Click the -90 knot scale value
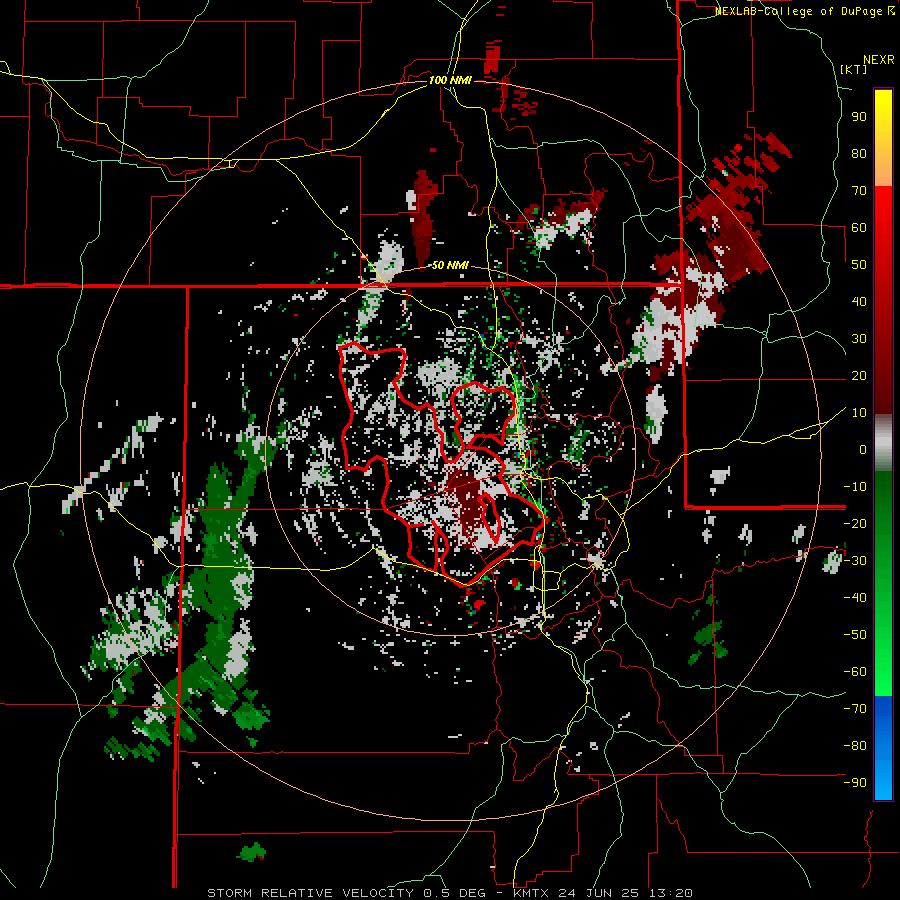Viewport: 900px width, 900px height. tap(855, 783)
